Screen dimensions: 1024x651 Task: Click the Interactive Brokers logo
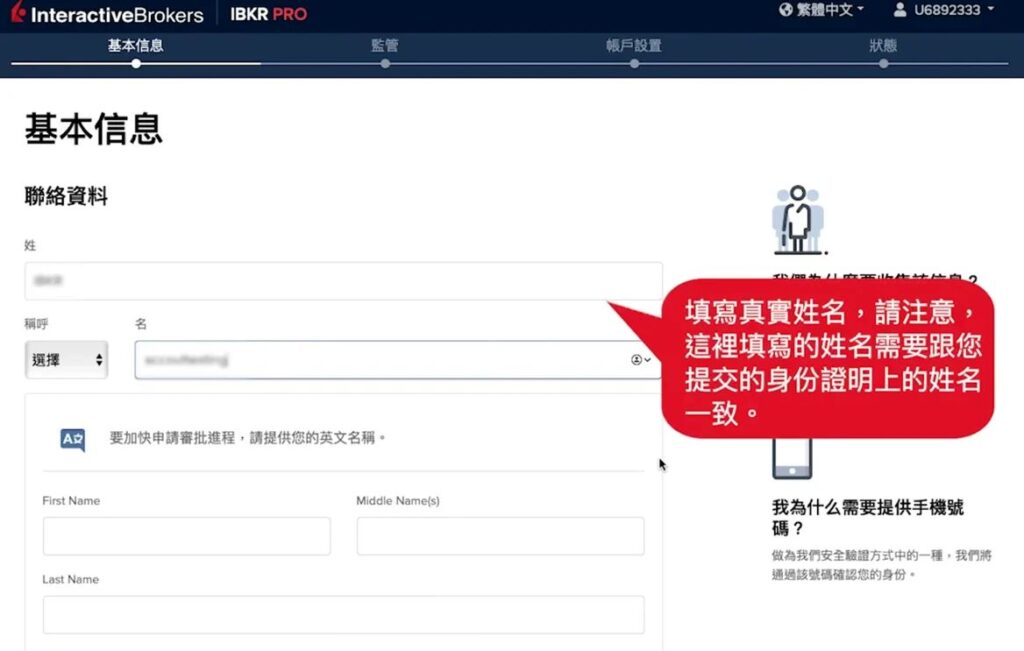pyautogui.click(x=107, y=14)
